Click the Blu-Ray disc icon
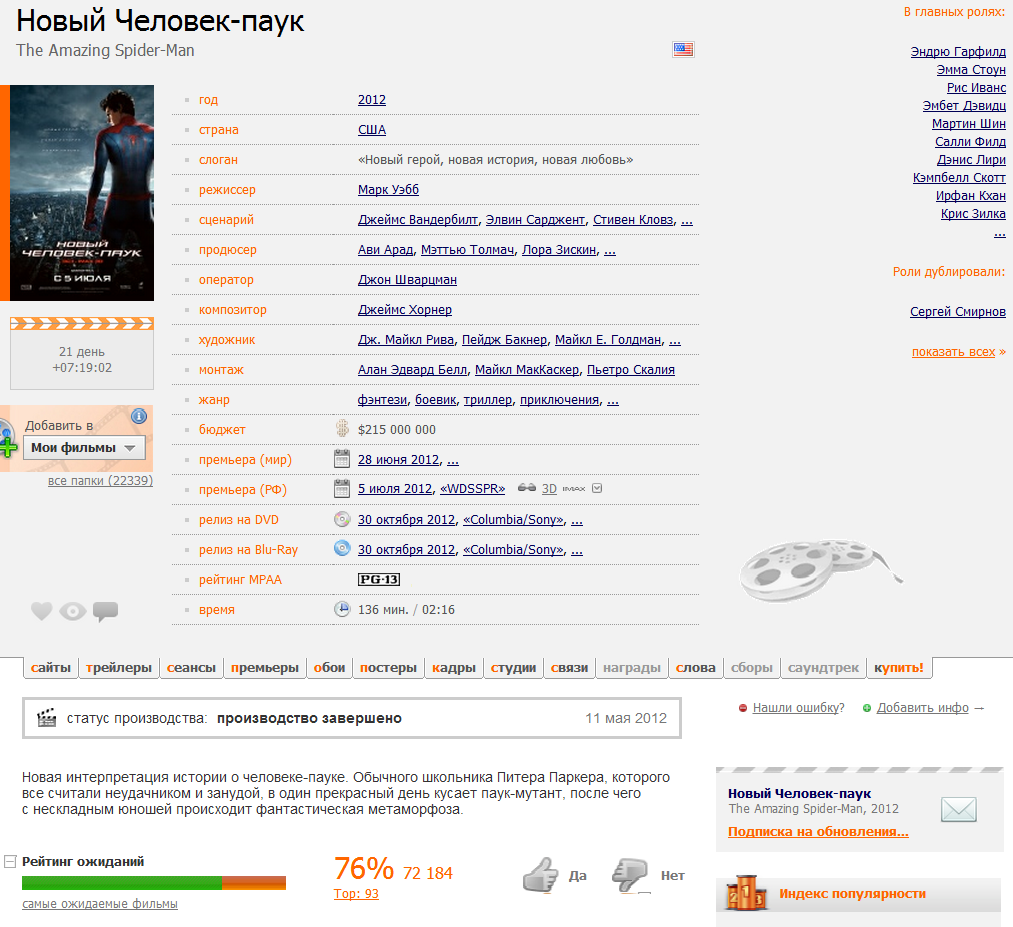The image size is (1013, 927). click(x=342, y=548)
